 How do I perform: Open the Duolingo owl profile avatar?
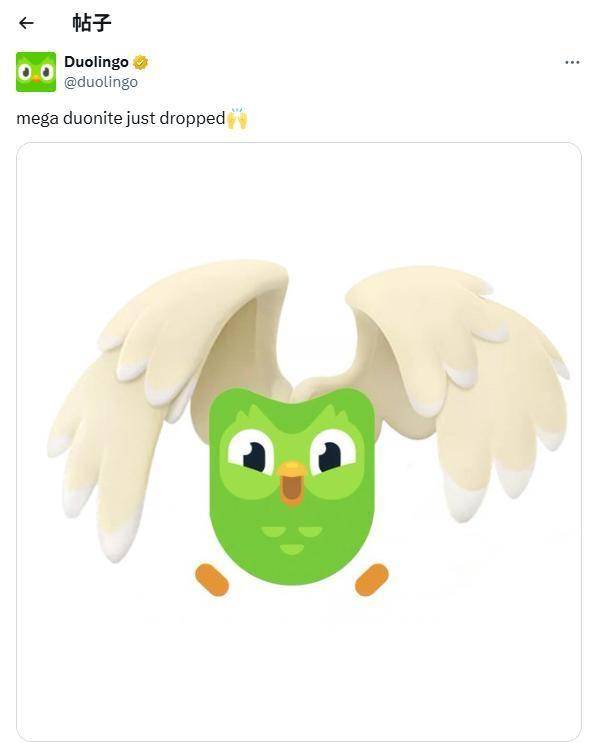point(36,72)
